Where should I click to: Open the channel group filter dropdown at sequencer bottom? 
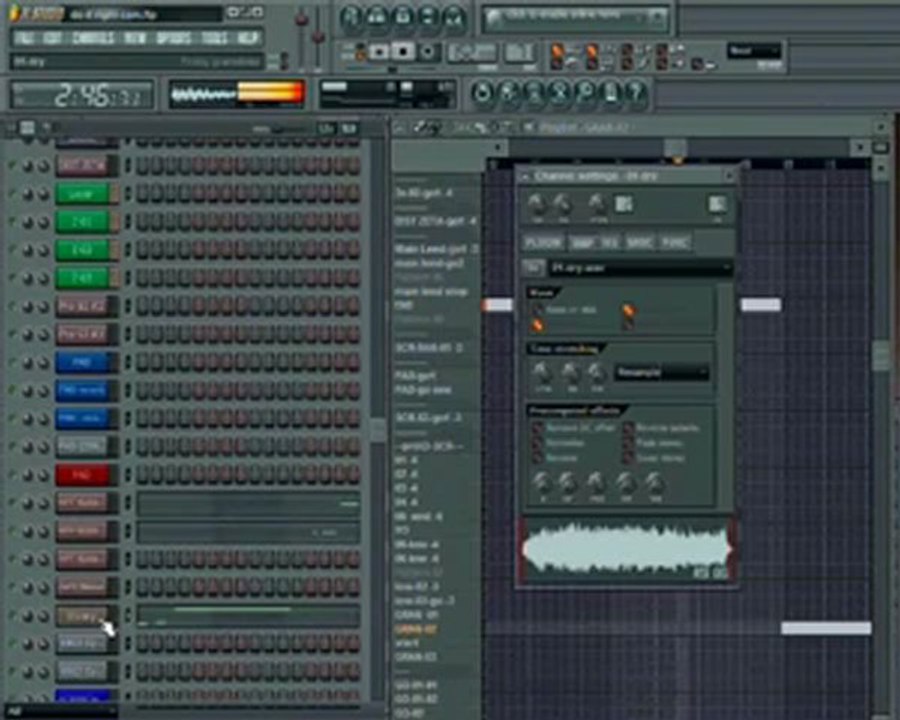60,711
